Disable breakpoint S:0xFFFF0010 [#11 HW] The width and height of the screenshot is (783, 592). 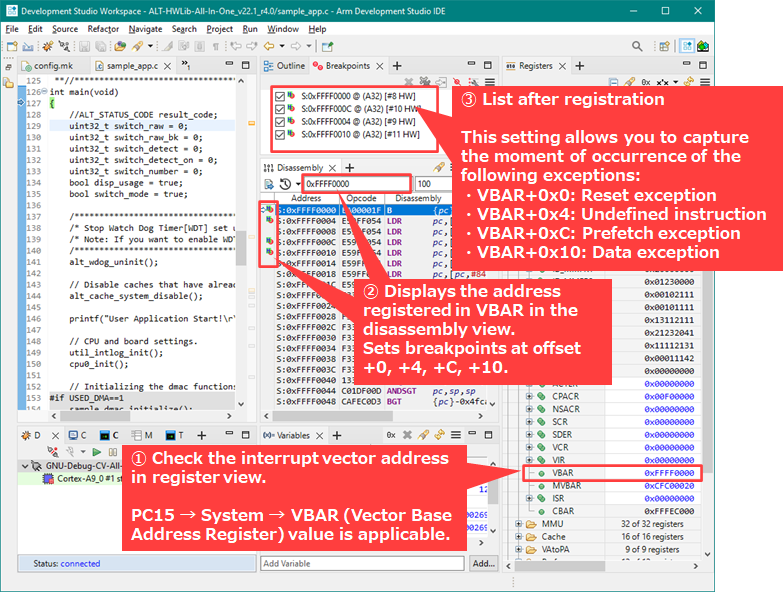pyautogui.click(x=279, y=134)
